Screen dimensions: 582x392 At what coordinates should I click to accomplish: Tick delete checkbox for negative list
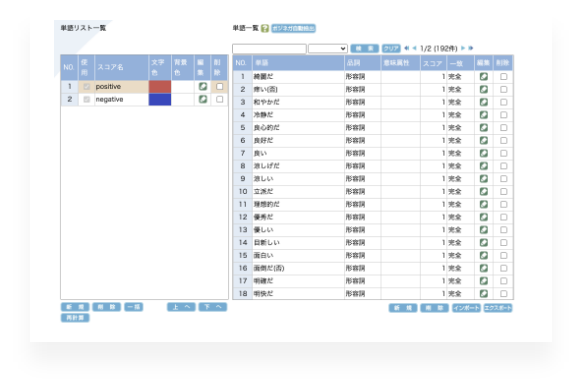[x=219, y=99]
